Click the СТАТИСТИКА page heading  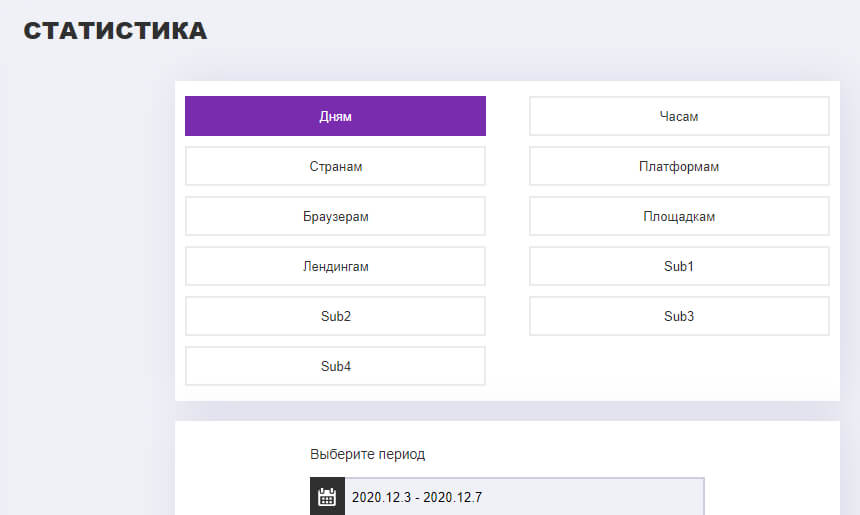coord(115,31)
